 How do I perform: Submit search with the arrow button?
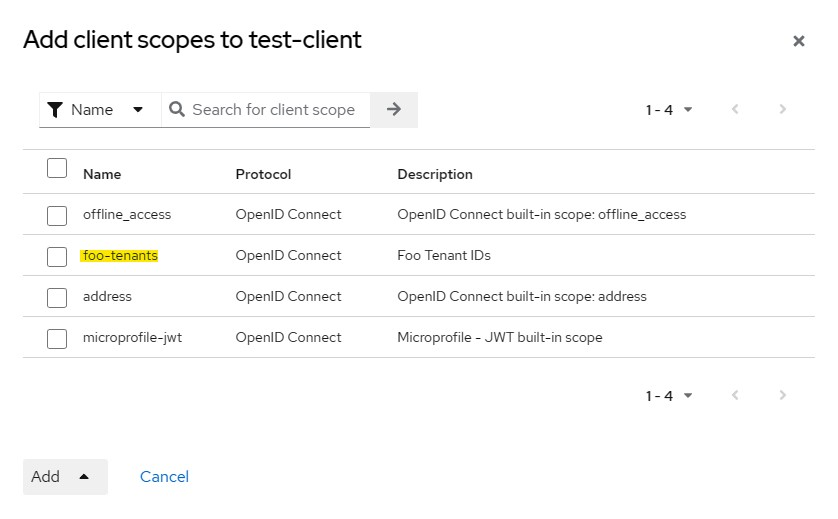click(x=394, y=109)
